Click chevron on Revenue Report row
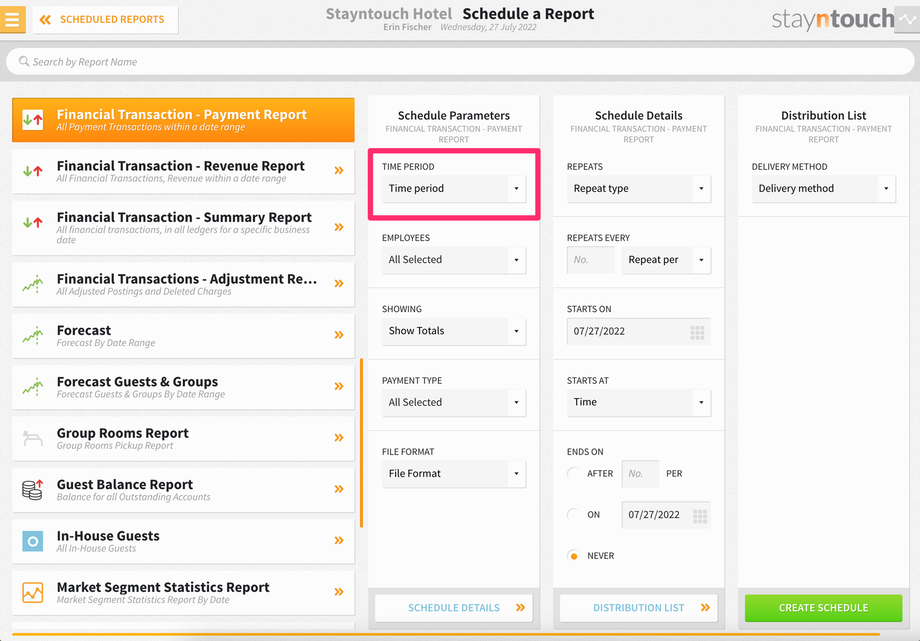 (x=339, y=171)
